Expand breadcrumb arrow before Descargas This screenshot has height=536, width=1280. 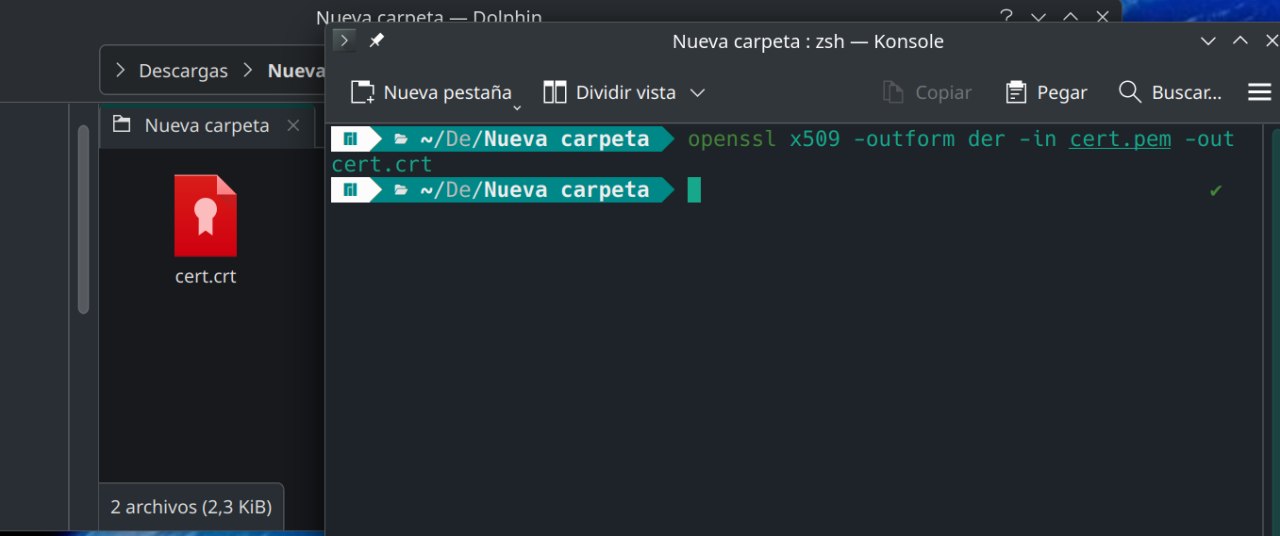click(x=121, y=71)
